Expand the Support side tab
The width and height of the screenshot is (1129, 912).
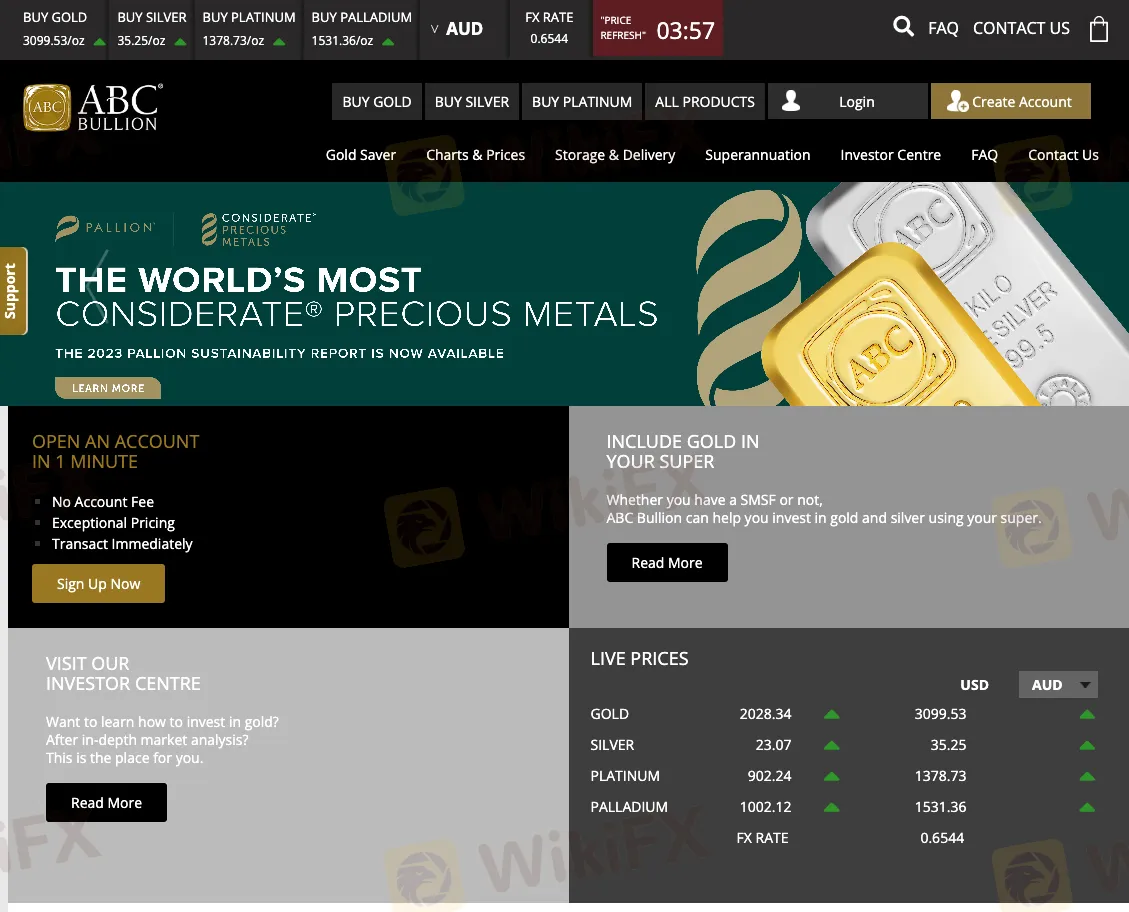coord(13,290)
